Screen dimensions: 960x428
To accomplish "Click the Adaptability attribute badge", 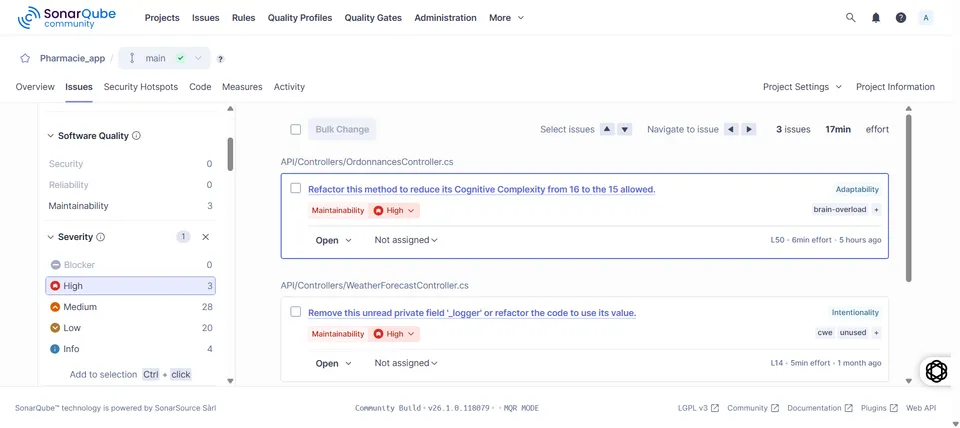I will coord(857,189).
